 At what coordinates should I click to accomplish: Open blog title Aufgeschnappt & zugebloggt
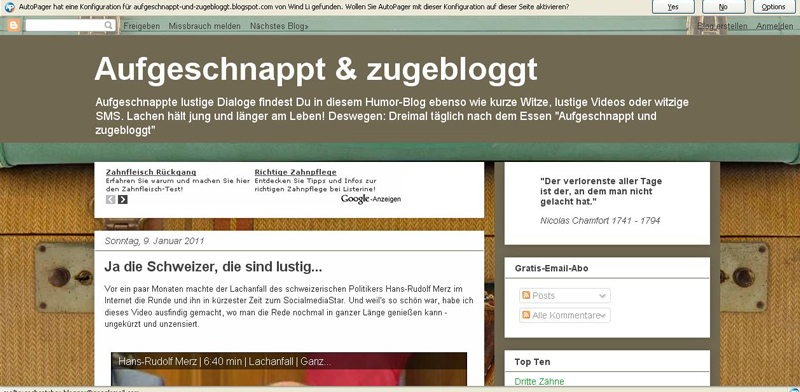[316, 68]
